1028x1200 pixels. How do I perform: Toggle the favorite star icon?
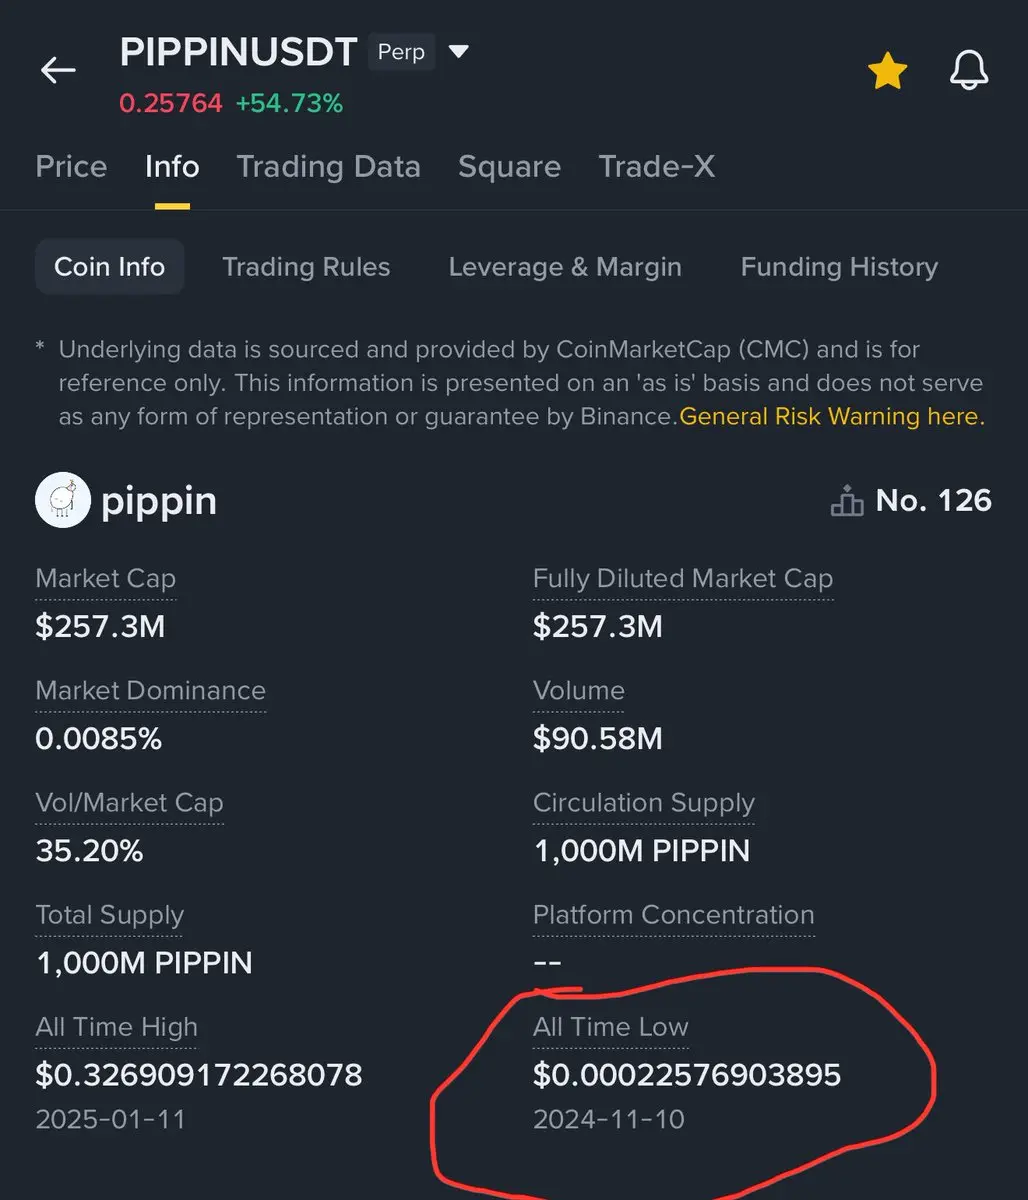[x=887, y=72]
